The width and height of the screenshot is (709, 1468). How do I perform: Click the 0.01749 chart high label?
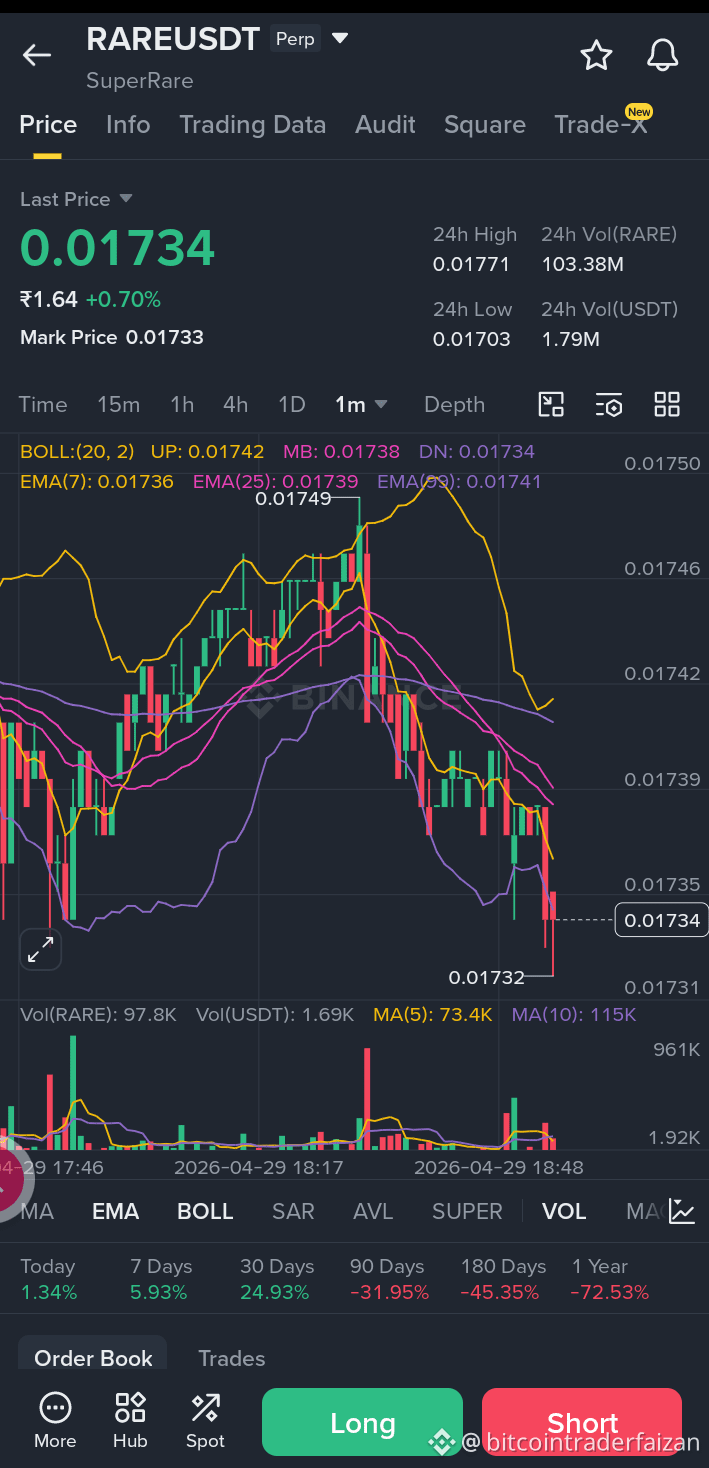(293, 498)
